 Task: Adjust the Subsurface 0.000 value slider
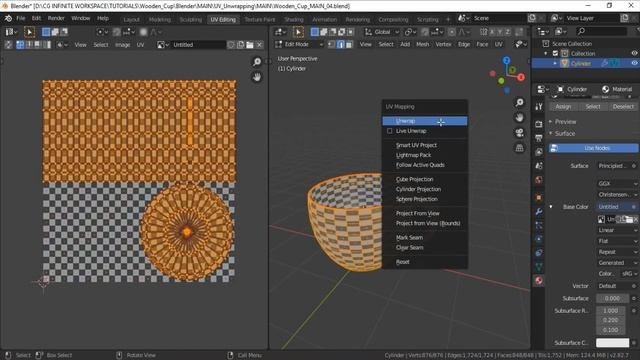612,298
